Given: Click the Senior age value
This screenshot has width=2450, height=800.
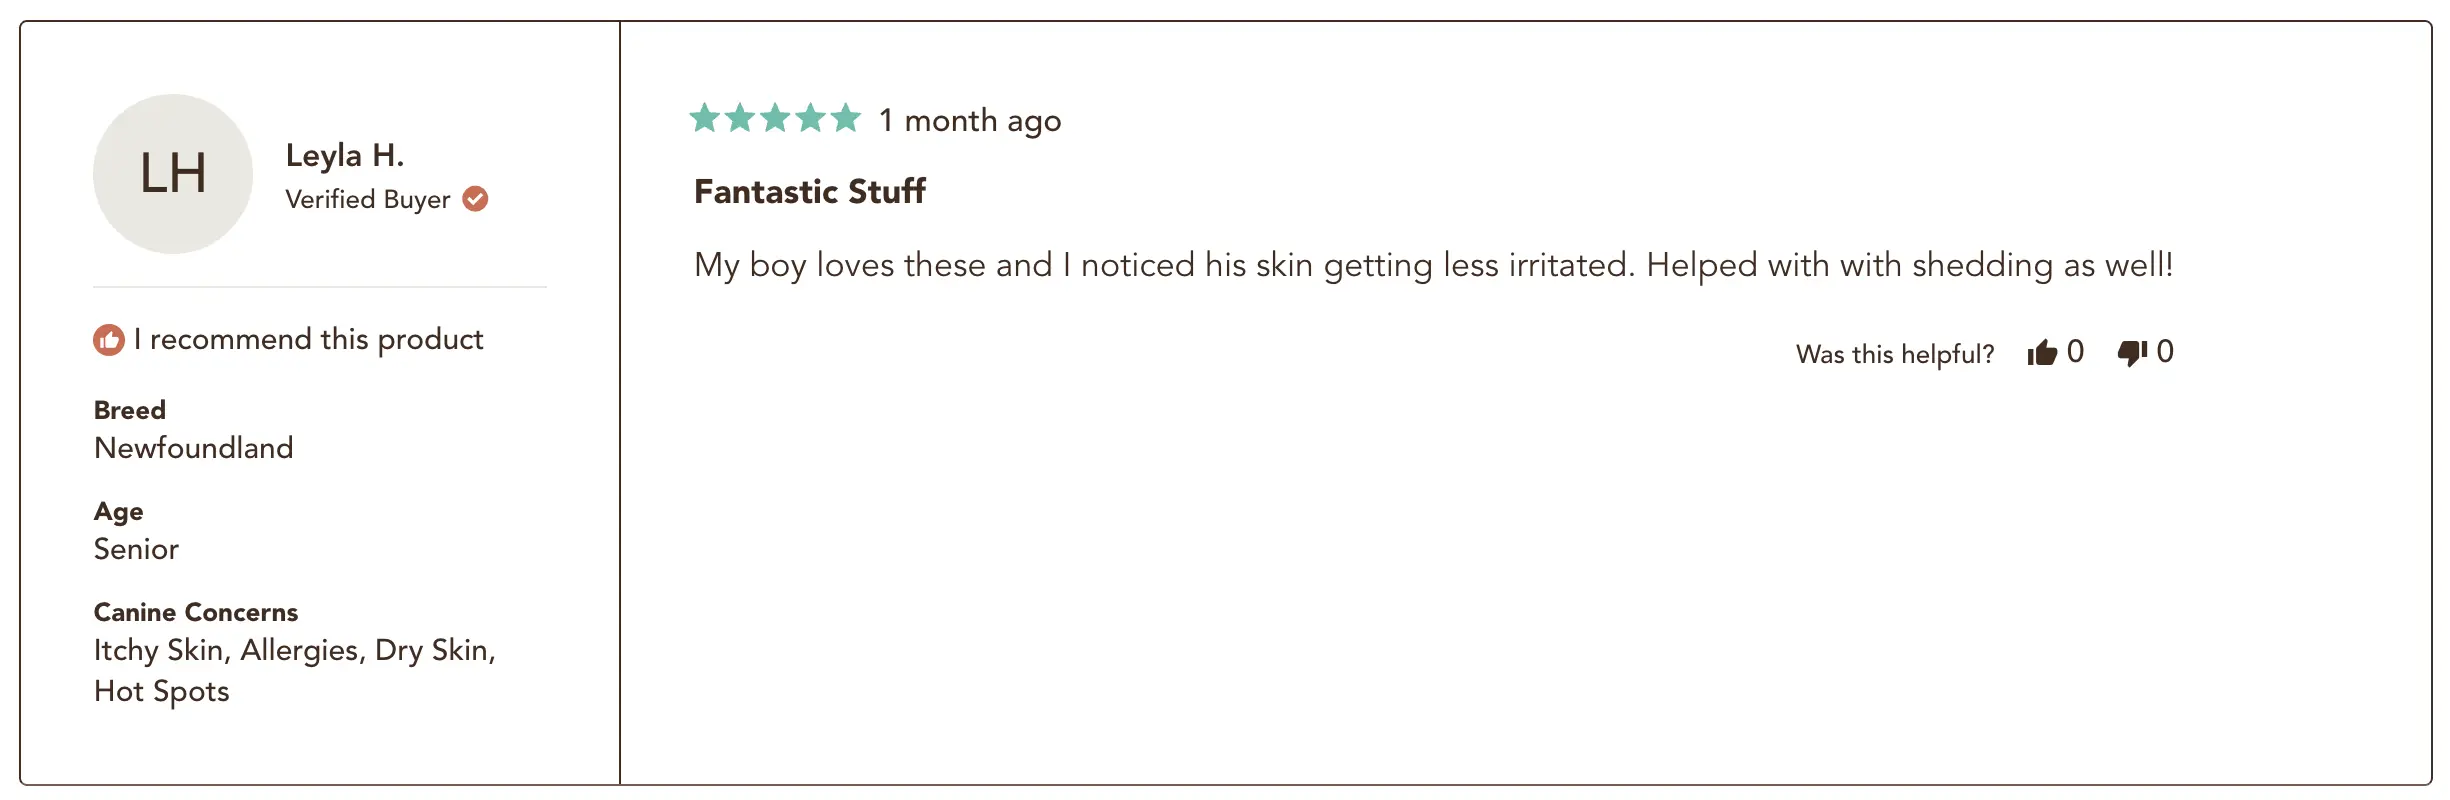Looking at the screenshot, I should tap(136, 549).
